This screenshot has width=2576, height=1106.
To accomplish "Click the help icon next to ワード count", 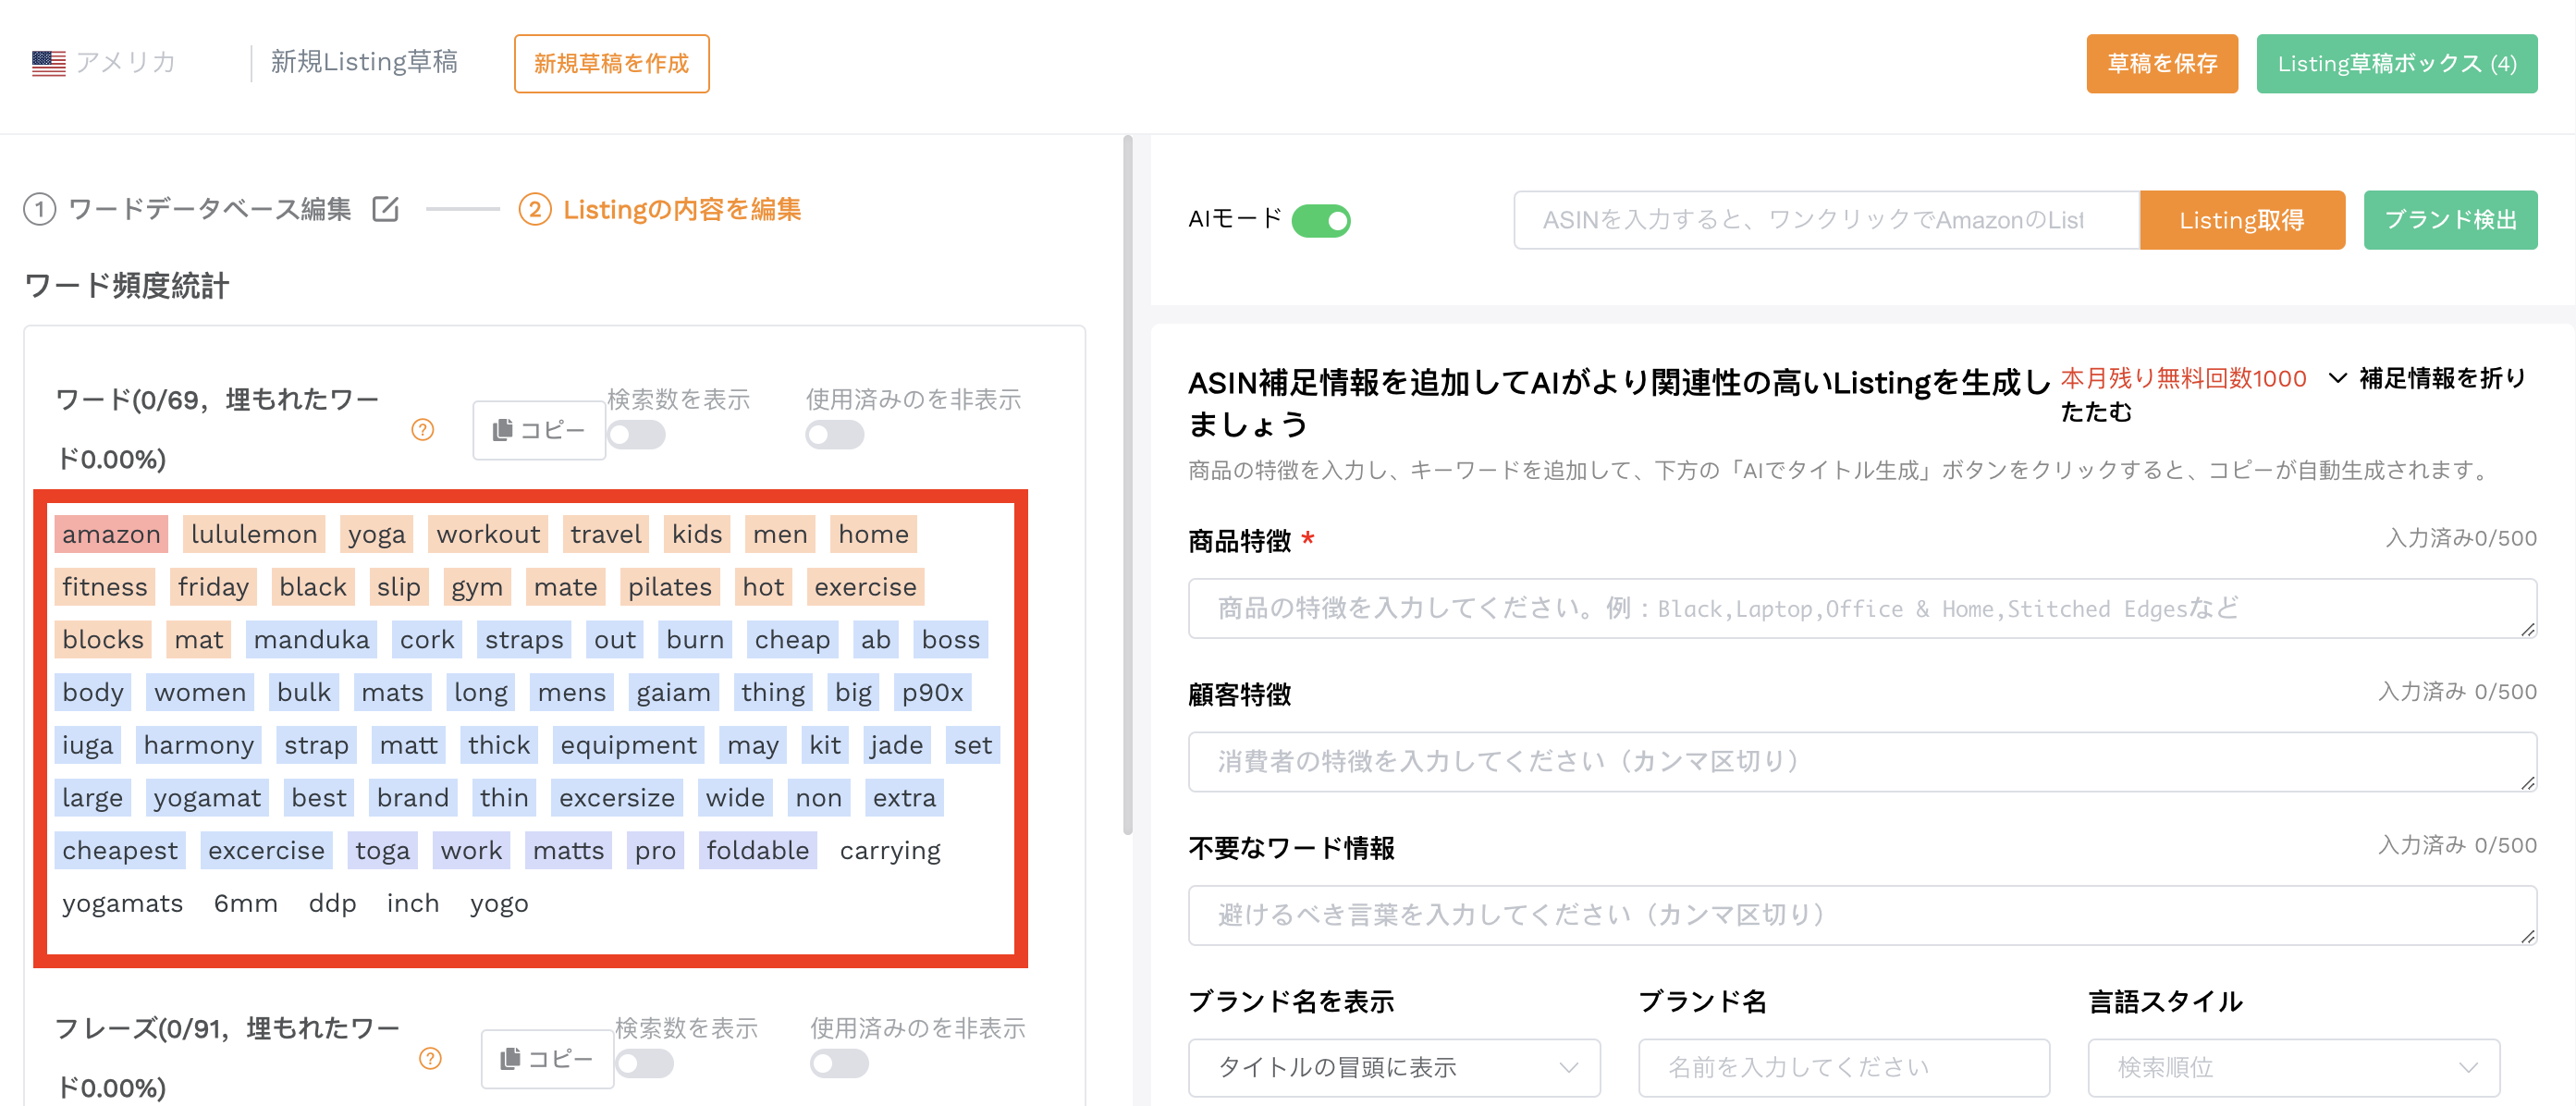I will click(423, 430).
